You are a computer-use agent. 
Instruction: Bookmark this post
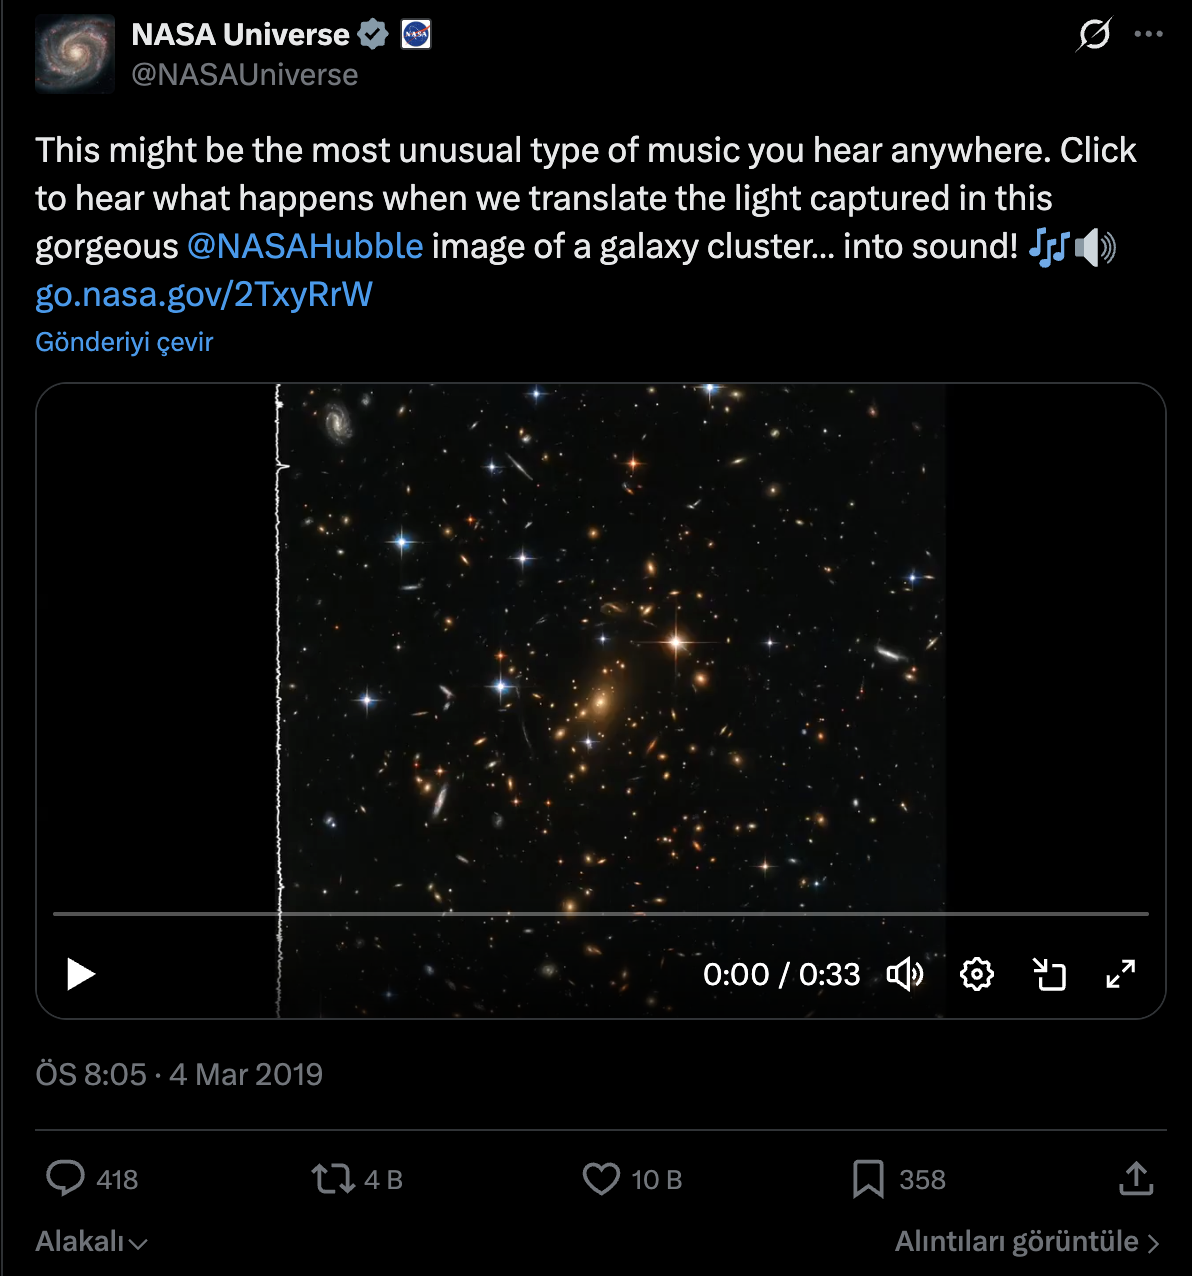[x=868, y=1179]
